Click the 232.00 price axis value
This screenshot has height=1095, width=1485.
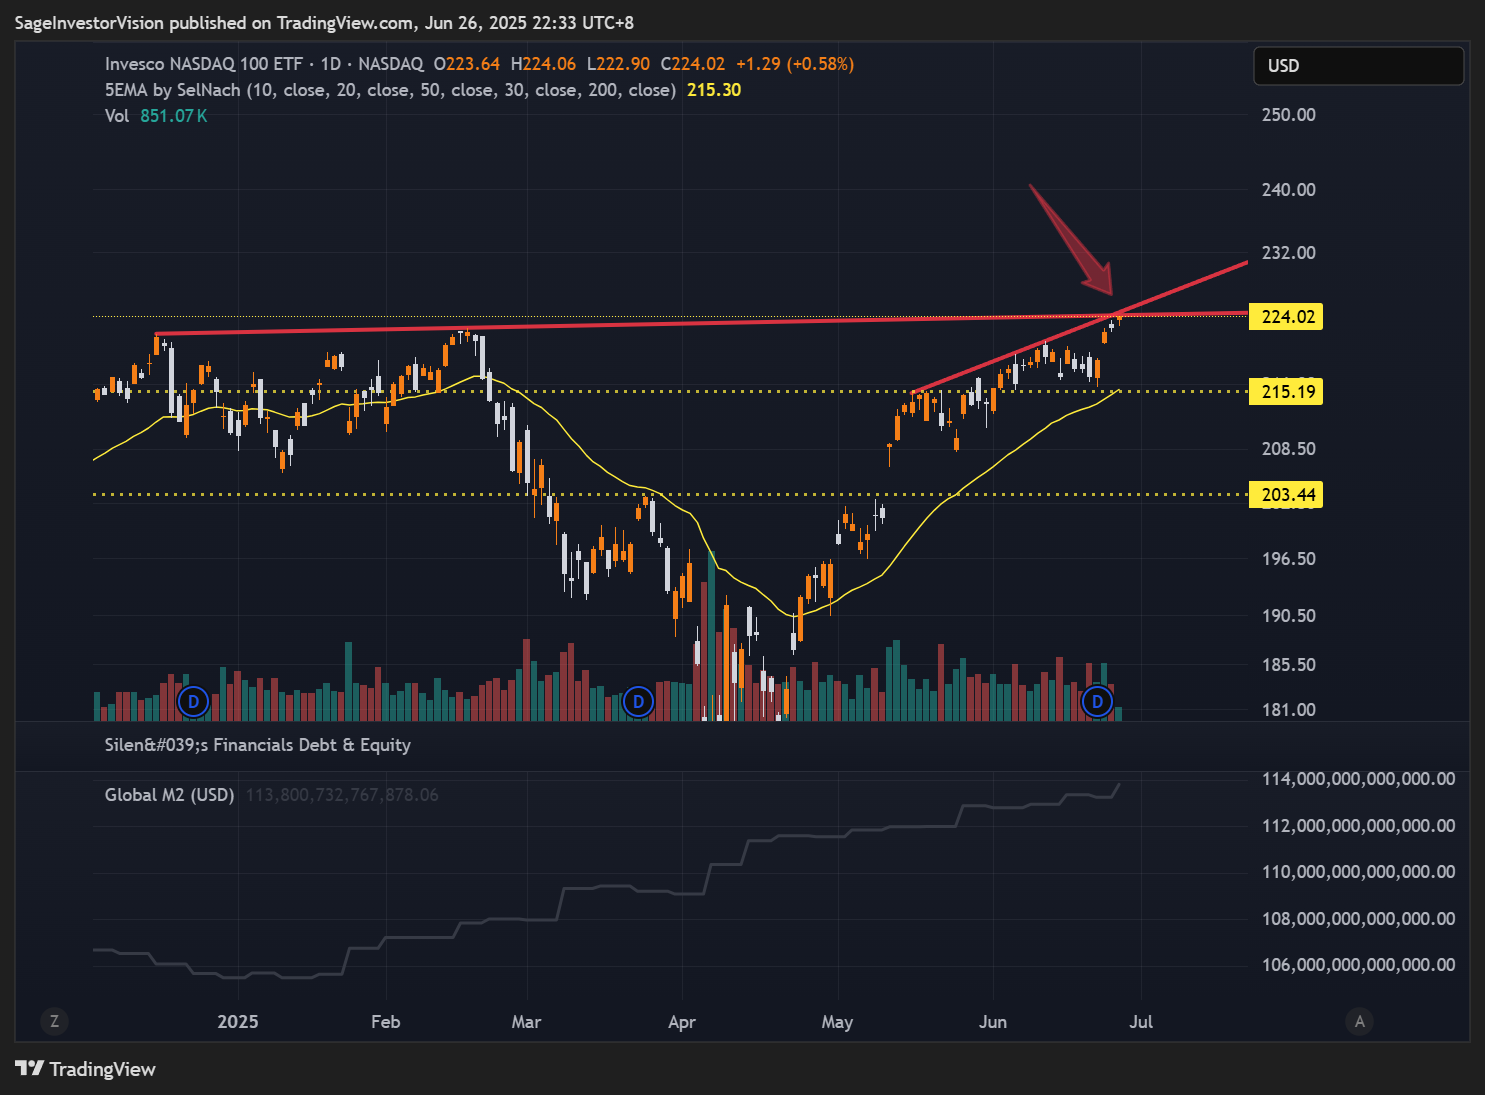pos(1288,253)
